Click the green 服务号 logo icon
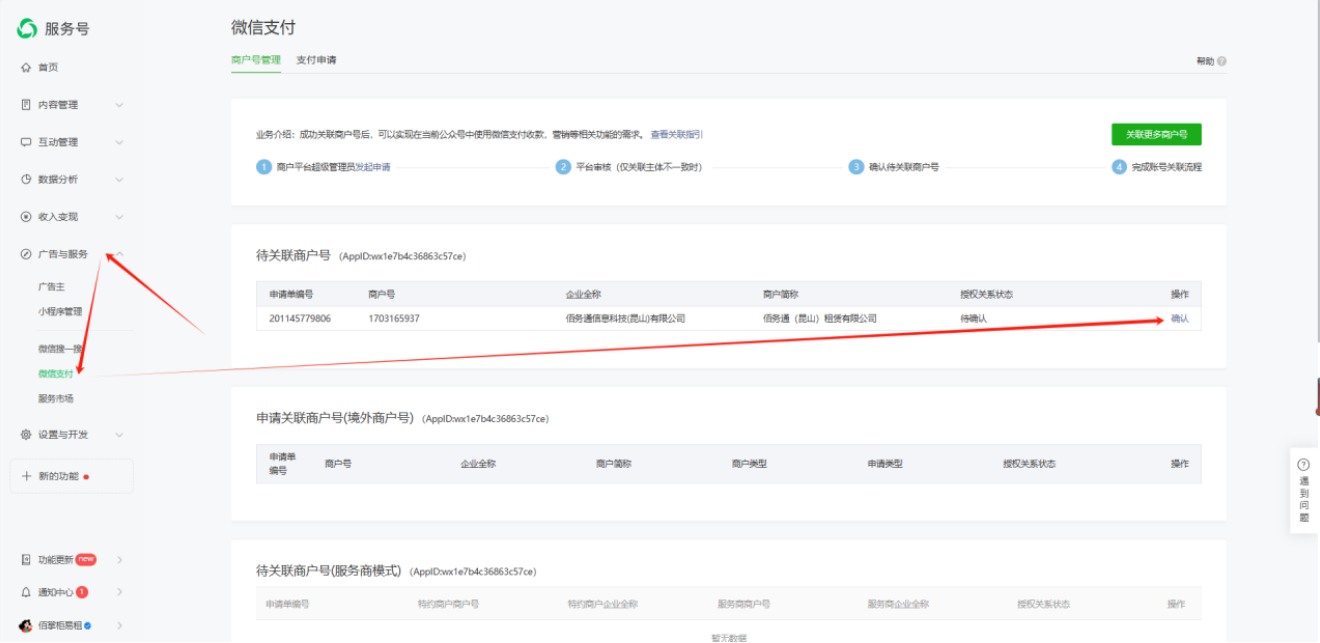Viewport: 1320px width, 643px height. coord(27,29)
